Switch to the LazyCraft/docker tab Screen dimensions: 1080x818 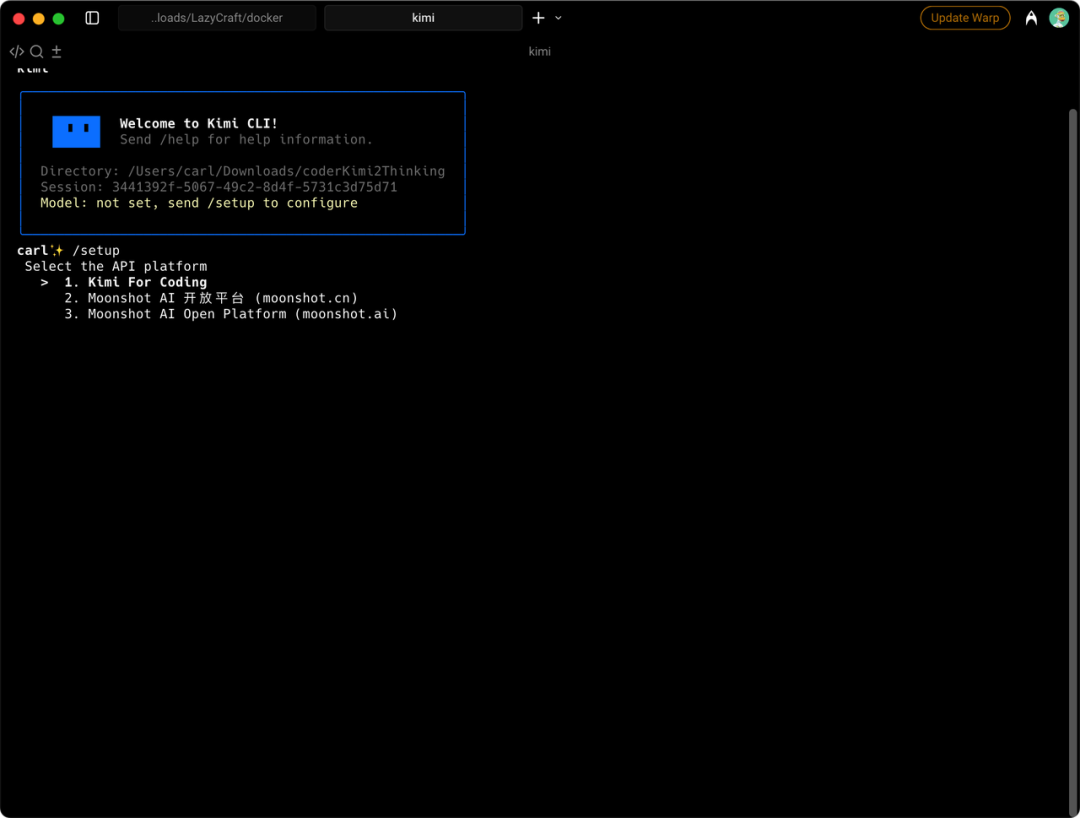point(217,18)
